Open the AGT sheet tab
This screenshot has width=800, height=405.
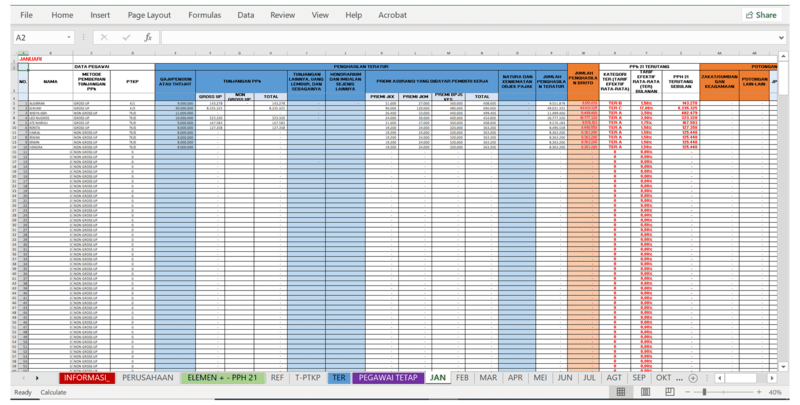614,378
